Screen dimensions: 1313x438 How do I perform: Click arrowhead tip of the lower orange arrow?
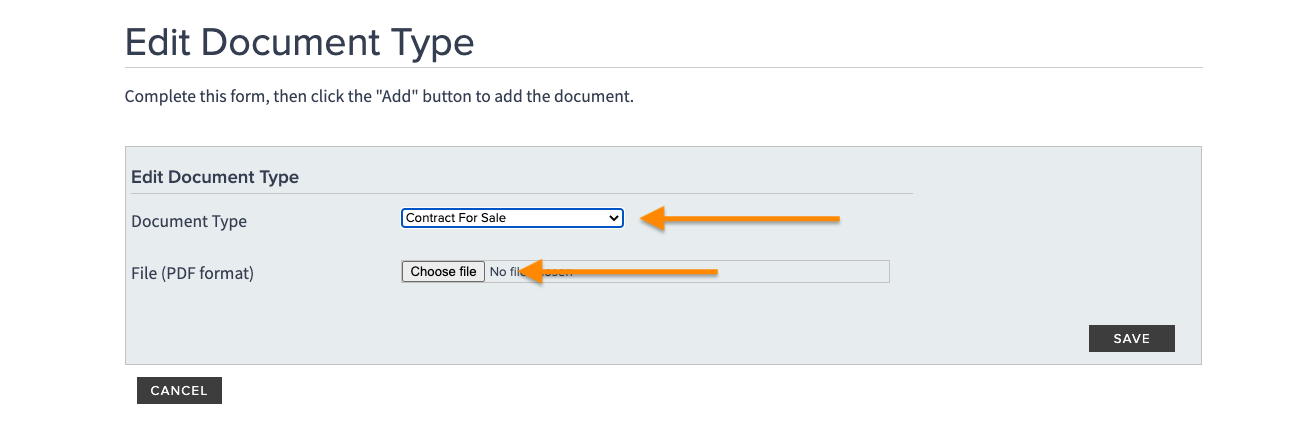(522, 271)
